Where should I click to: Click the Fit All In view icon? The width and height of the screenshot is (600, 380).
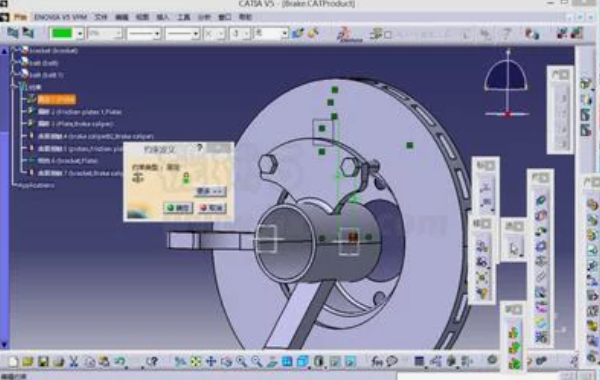point(196,361)
